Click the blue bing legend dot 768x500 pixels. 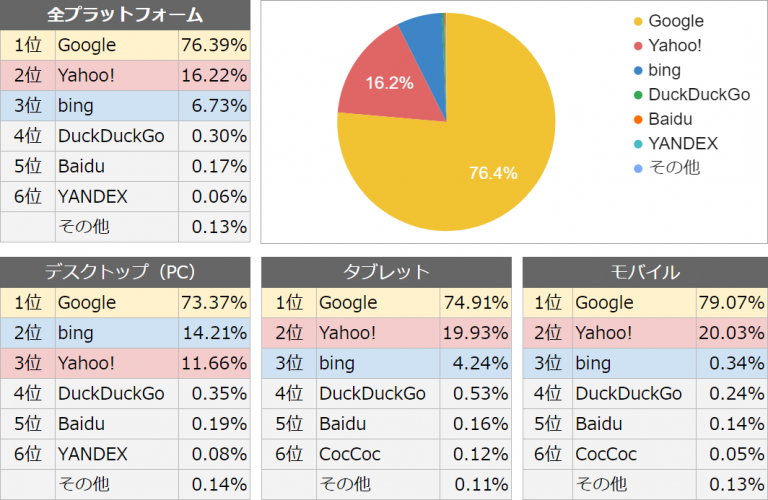637,71
